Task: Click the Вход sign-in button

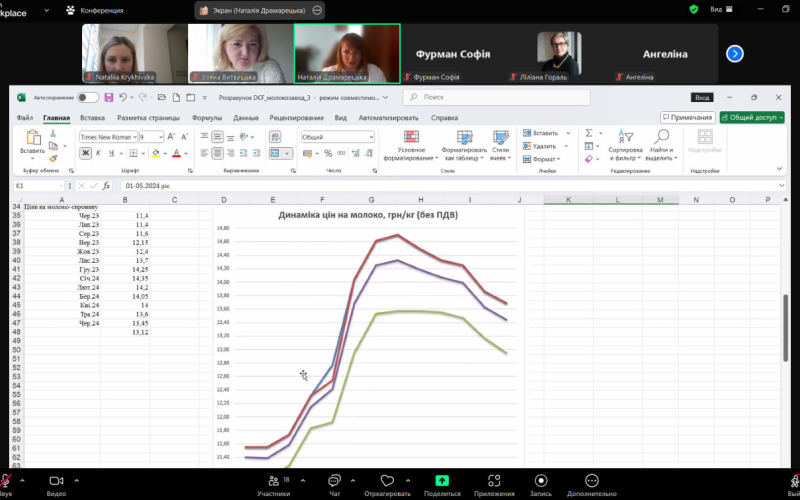Action: (702, 97)
